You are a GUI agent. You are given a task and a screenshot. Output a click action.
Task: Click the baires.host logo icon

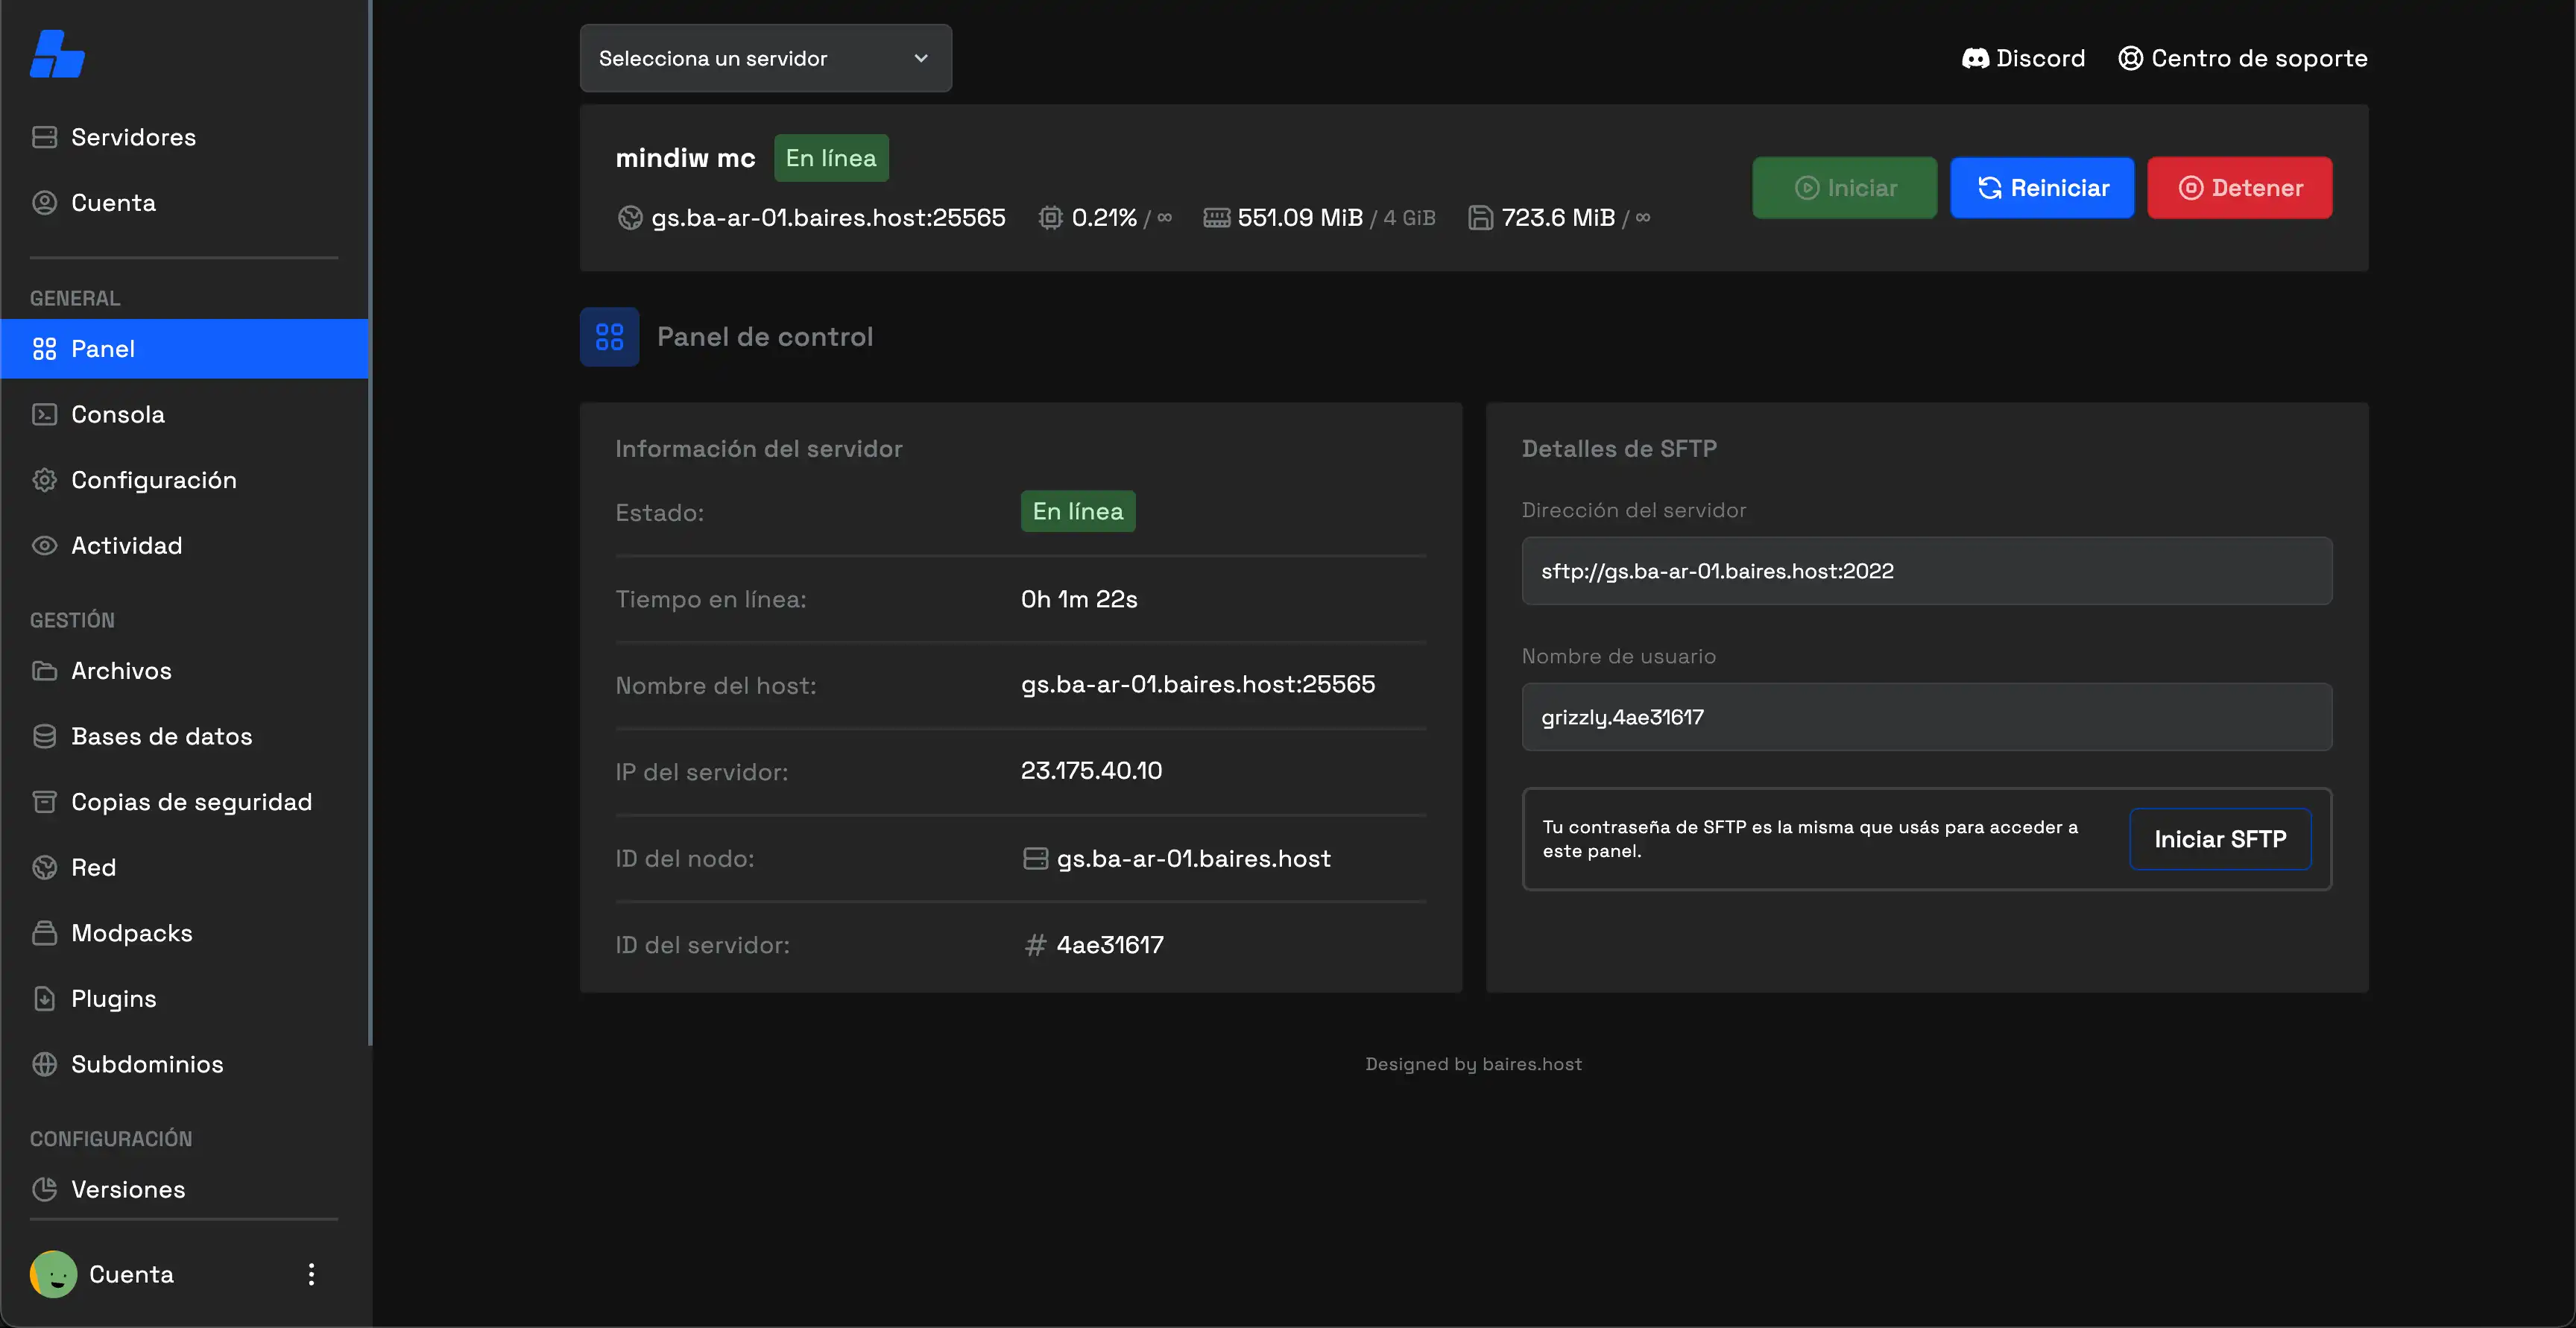pos(57,54)
